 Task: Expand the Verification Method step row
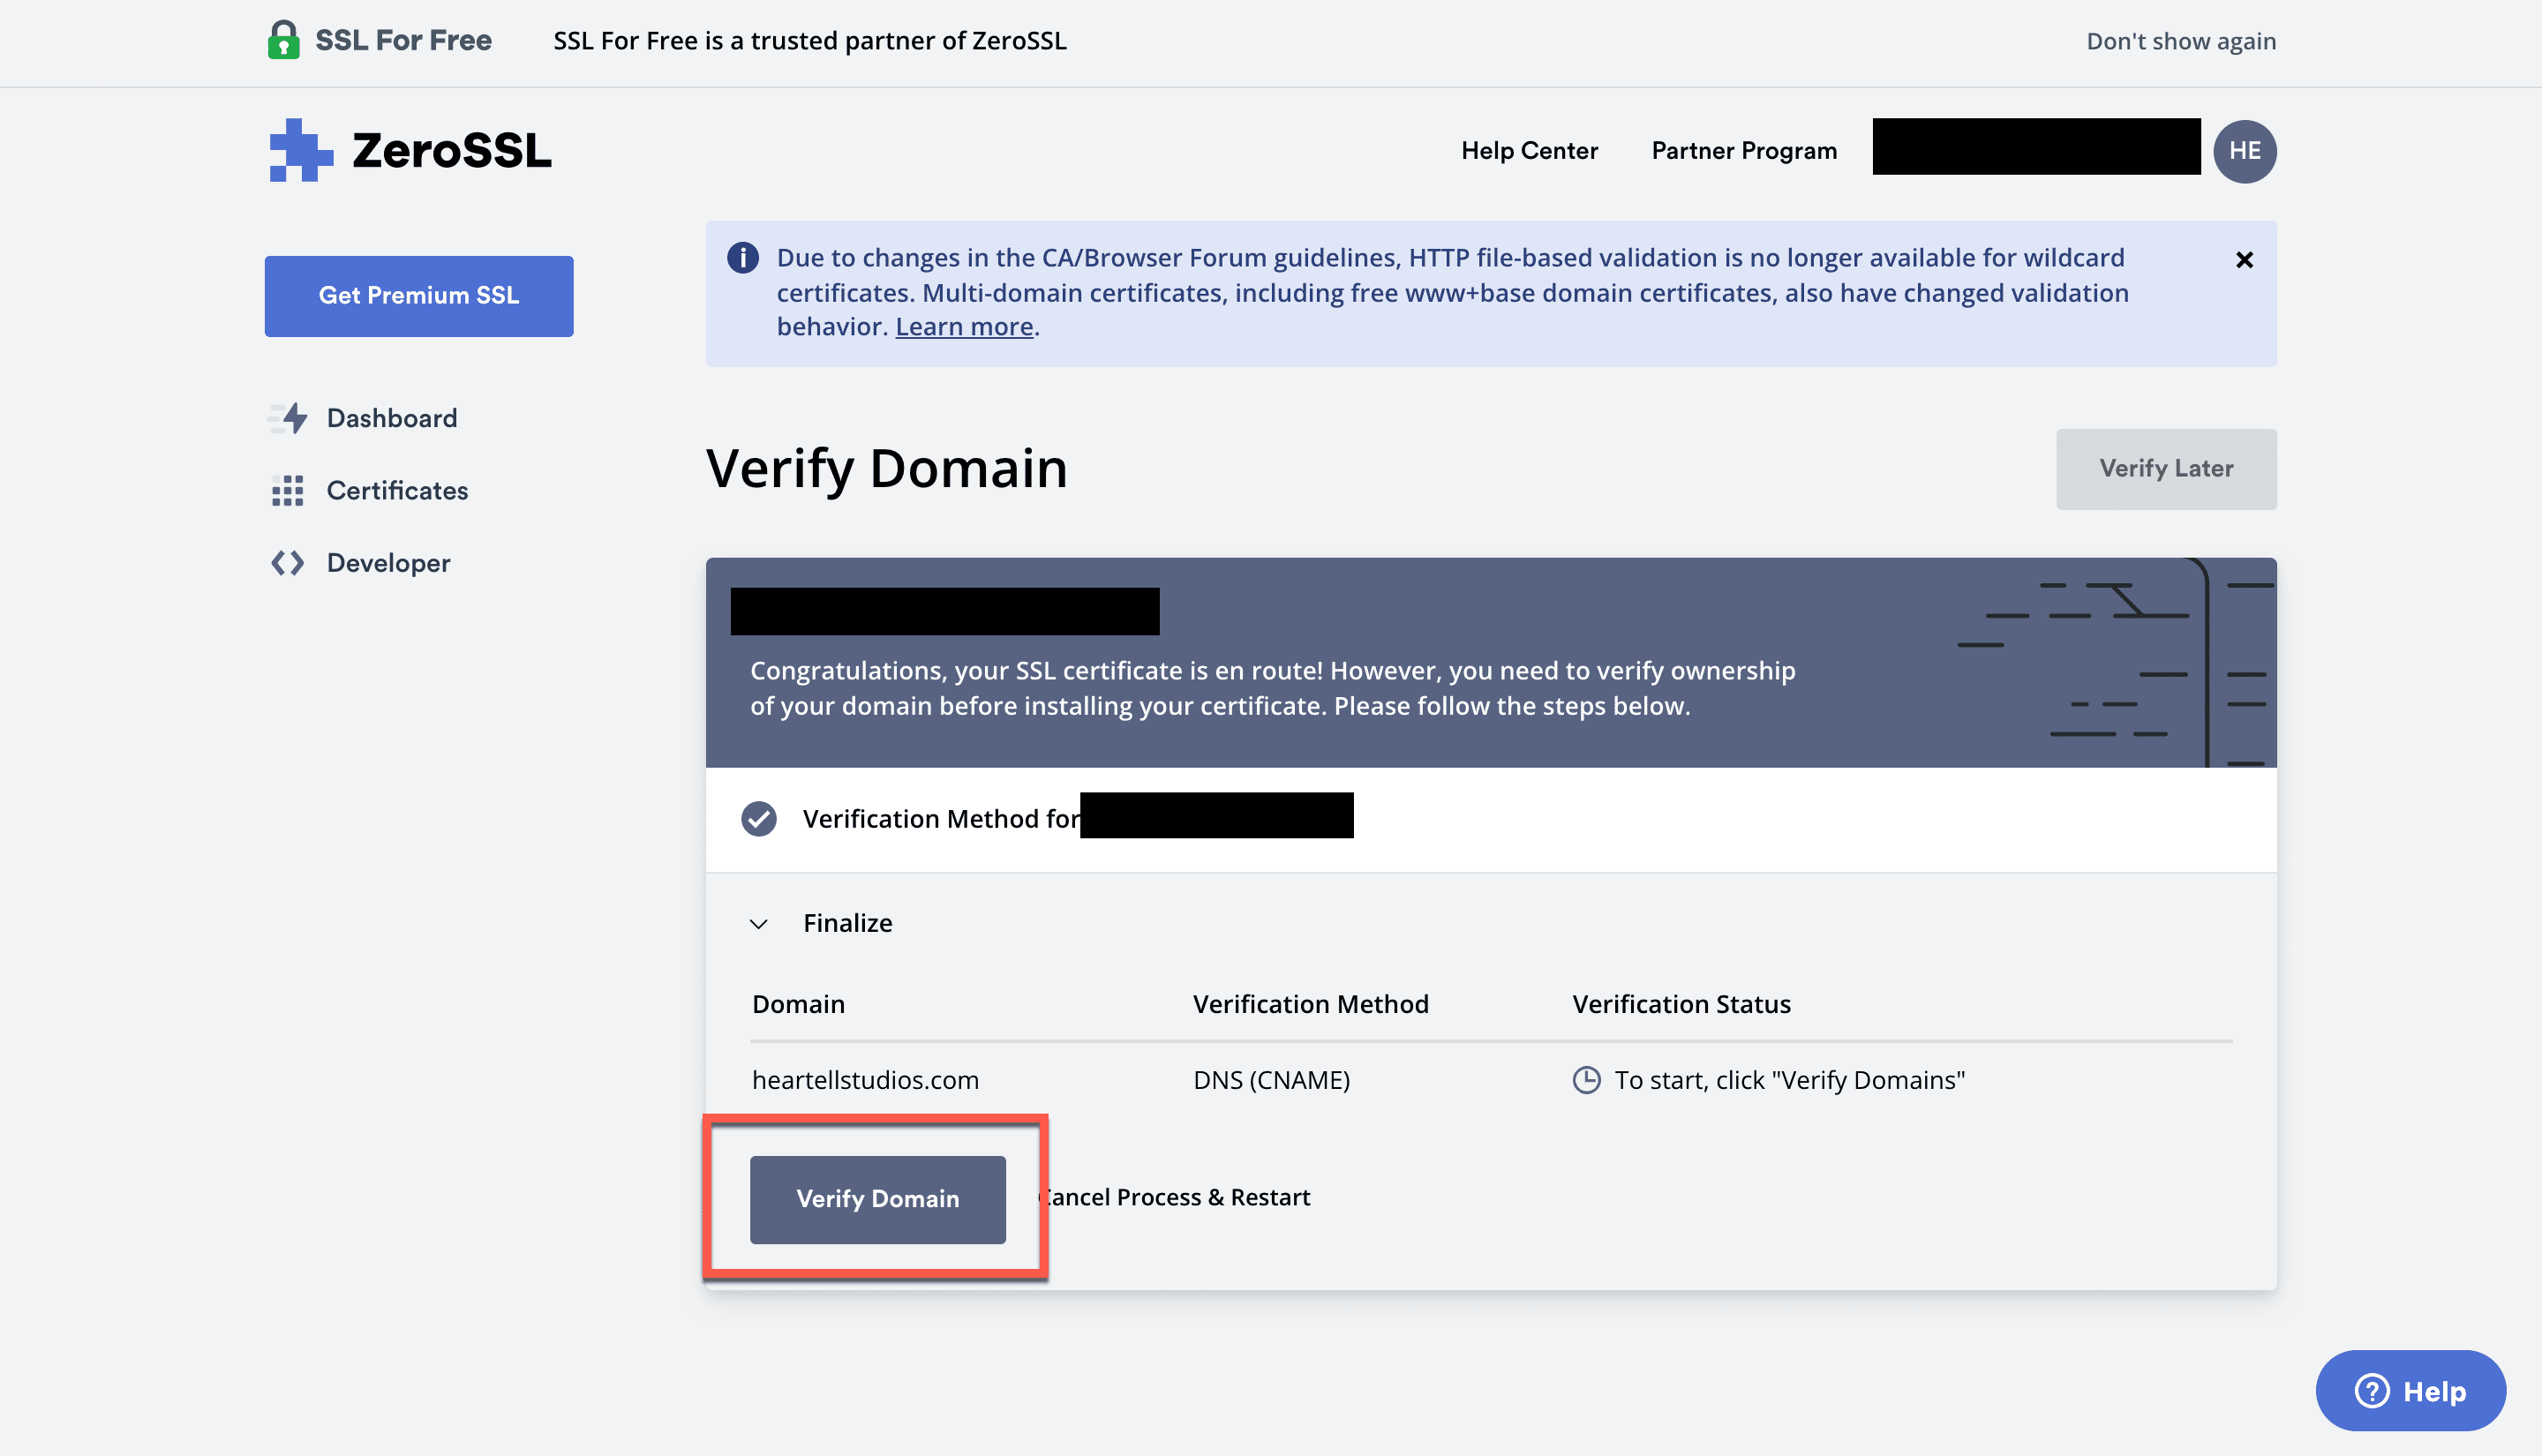pos(940,819)
